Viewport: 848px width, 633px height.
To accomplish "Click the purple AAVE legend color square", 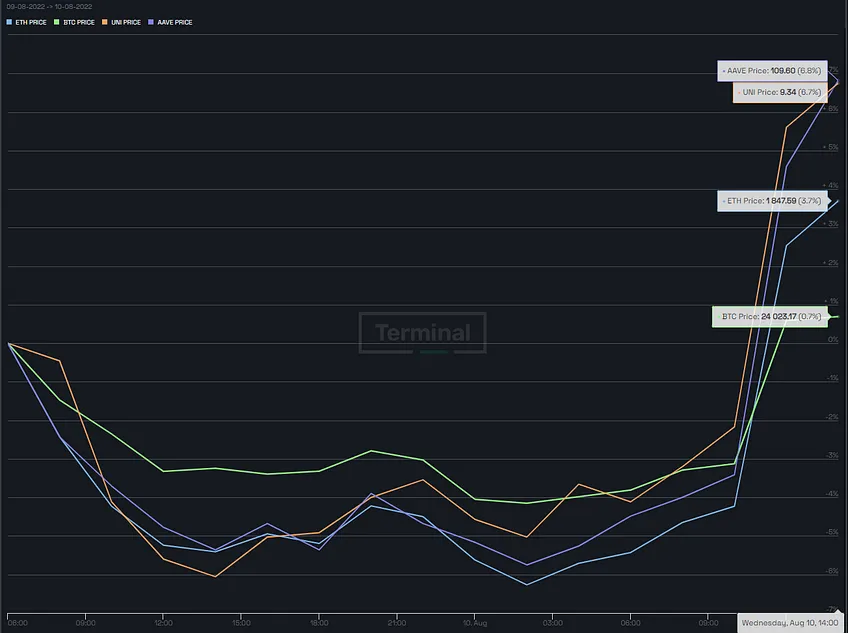I will point(151,22).
